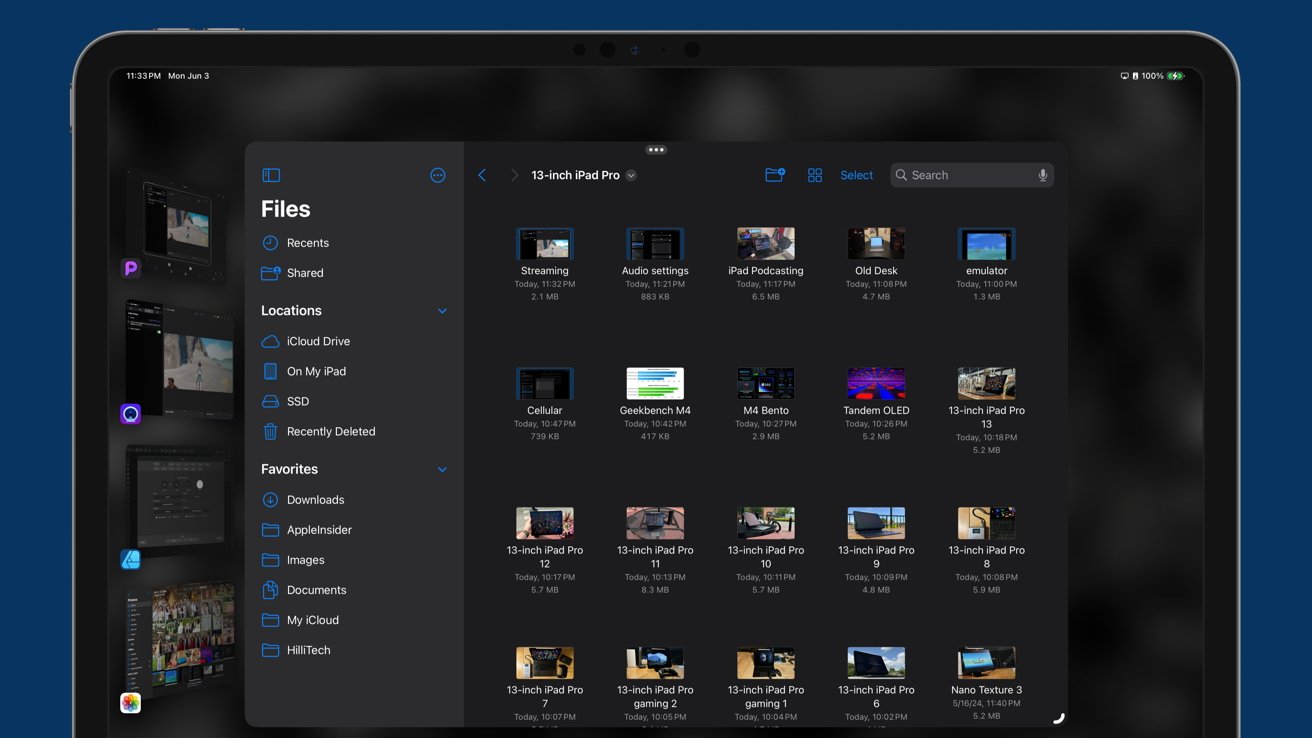Open the sidebar ellipsis options menu
The image size is (1312, 738).
click(438, 175)
